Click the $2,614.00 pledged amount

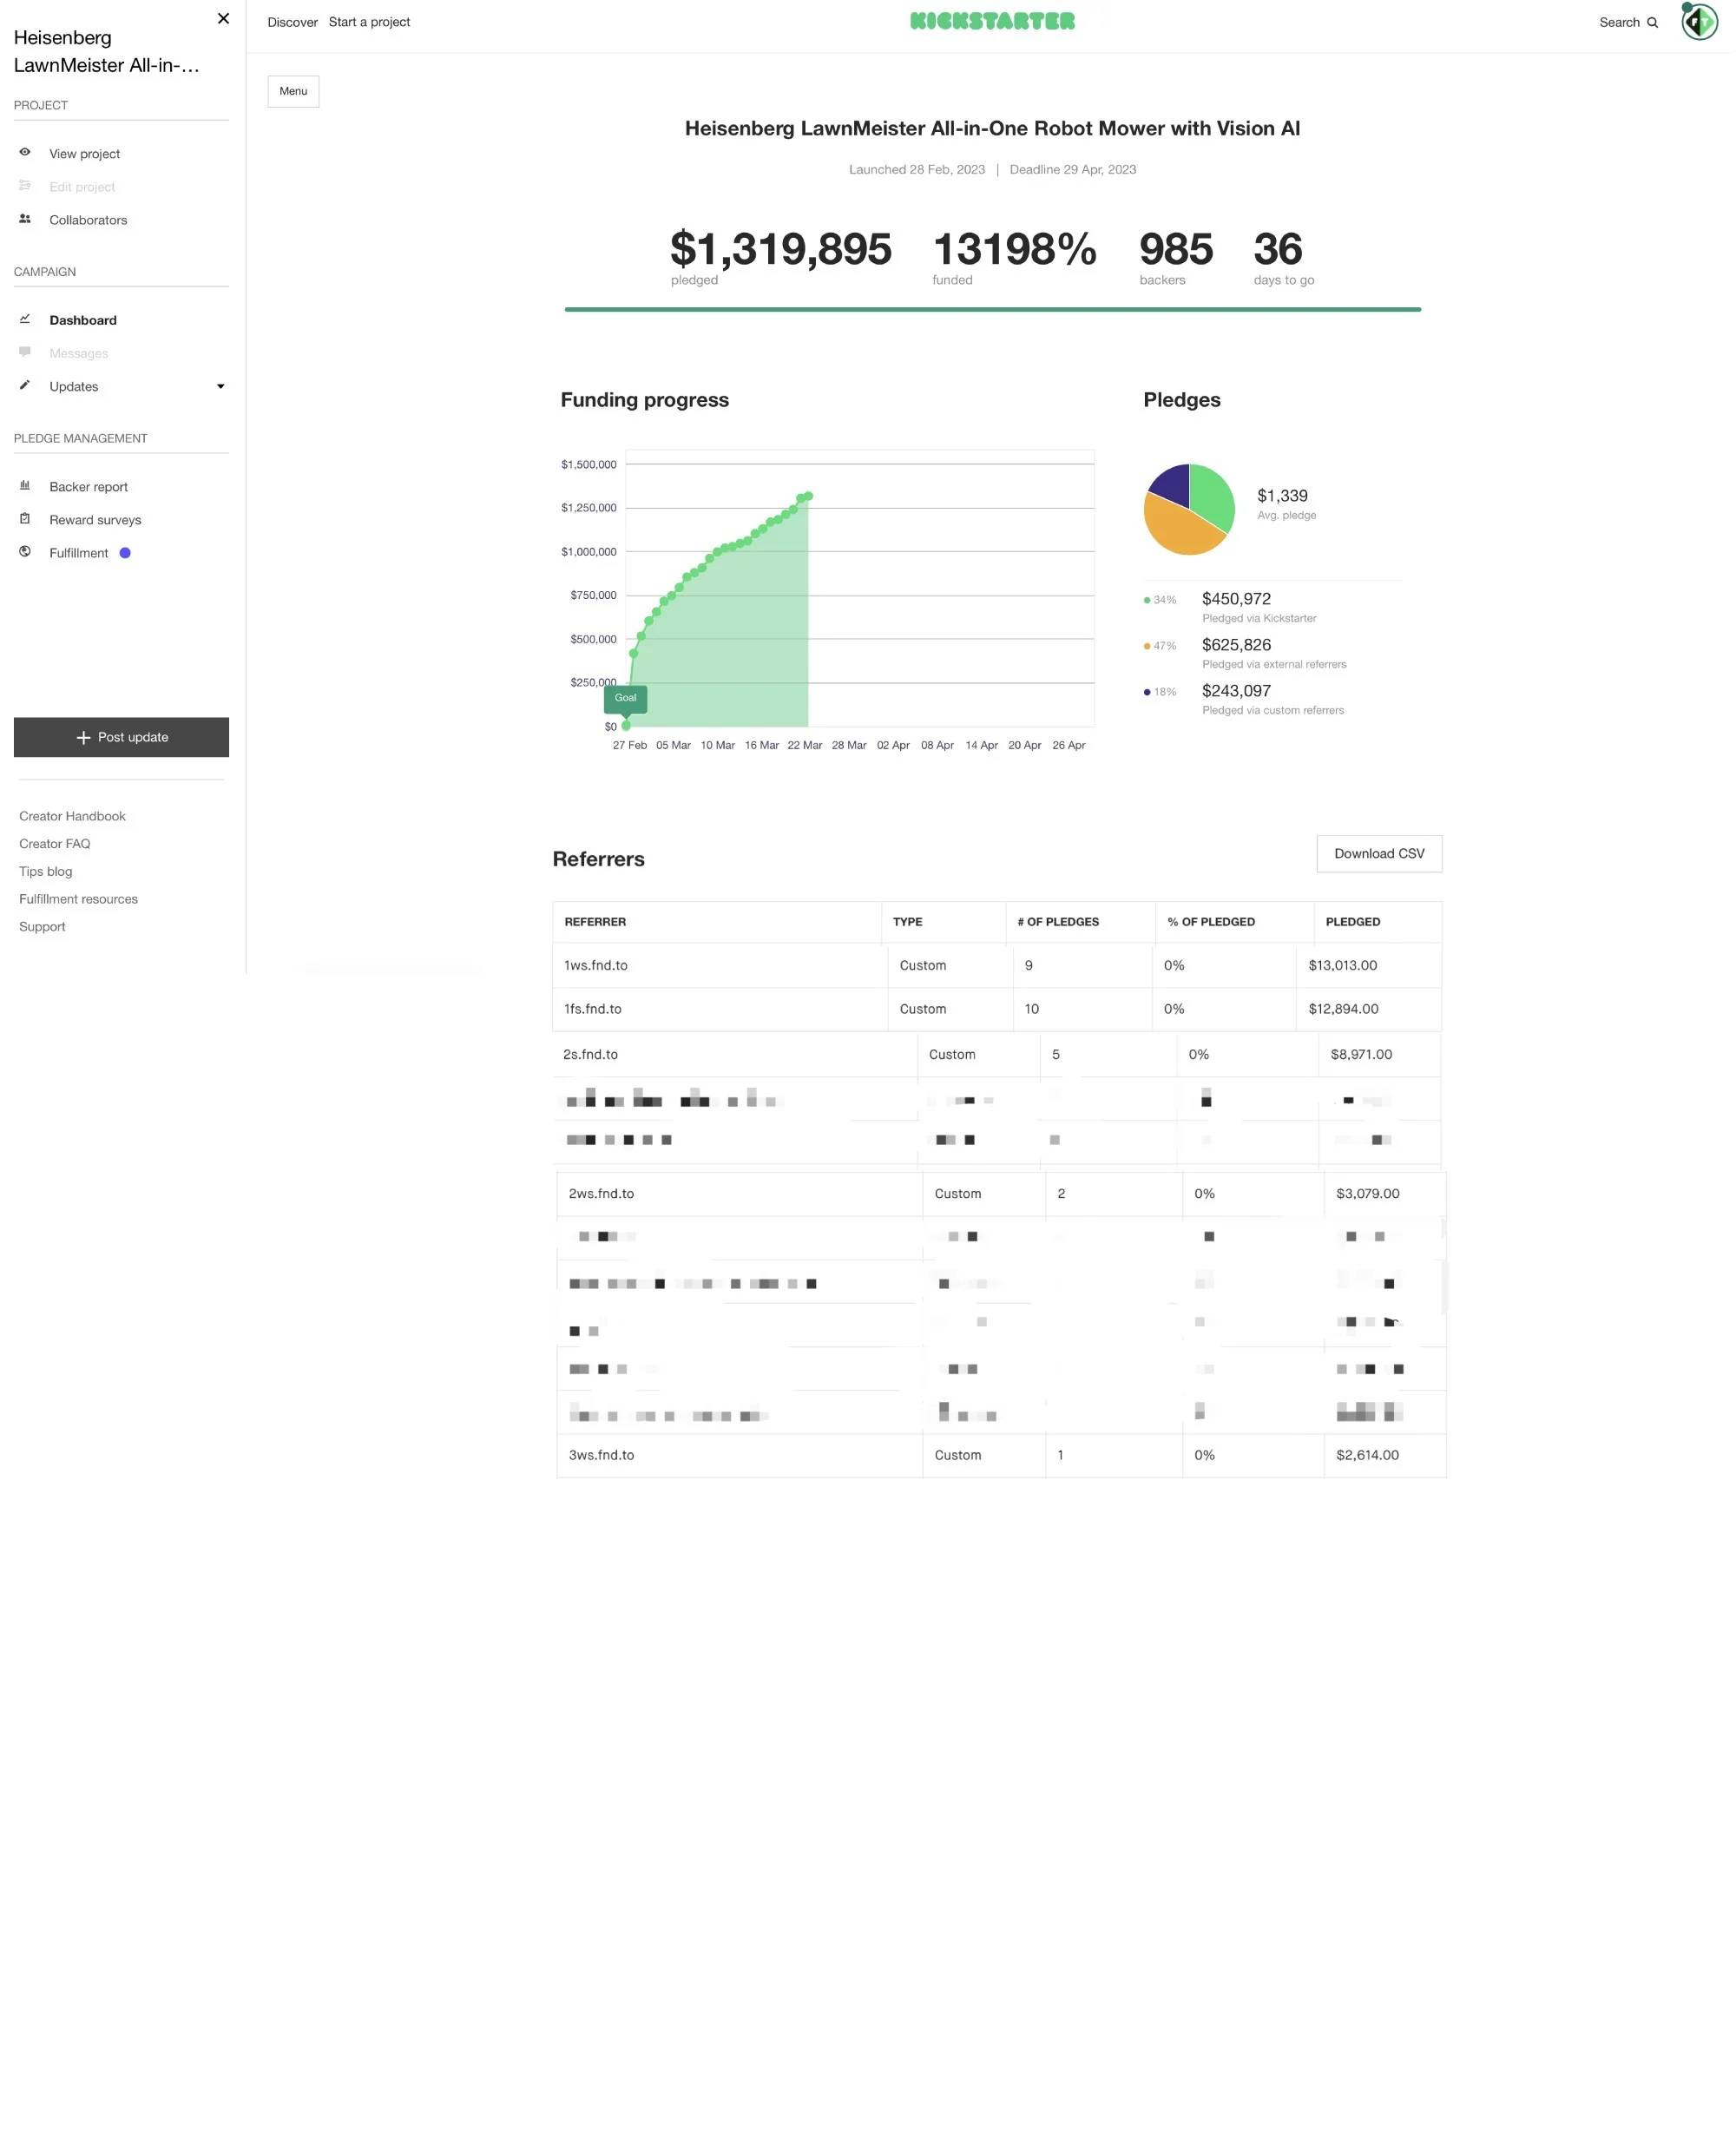point(1367,1455)
